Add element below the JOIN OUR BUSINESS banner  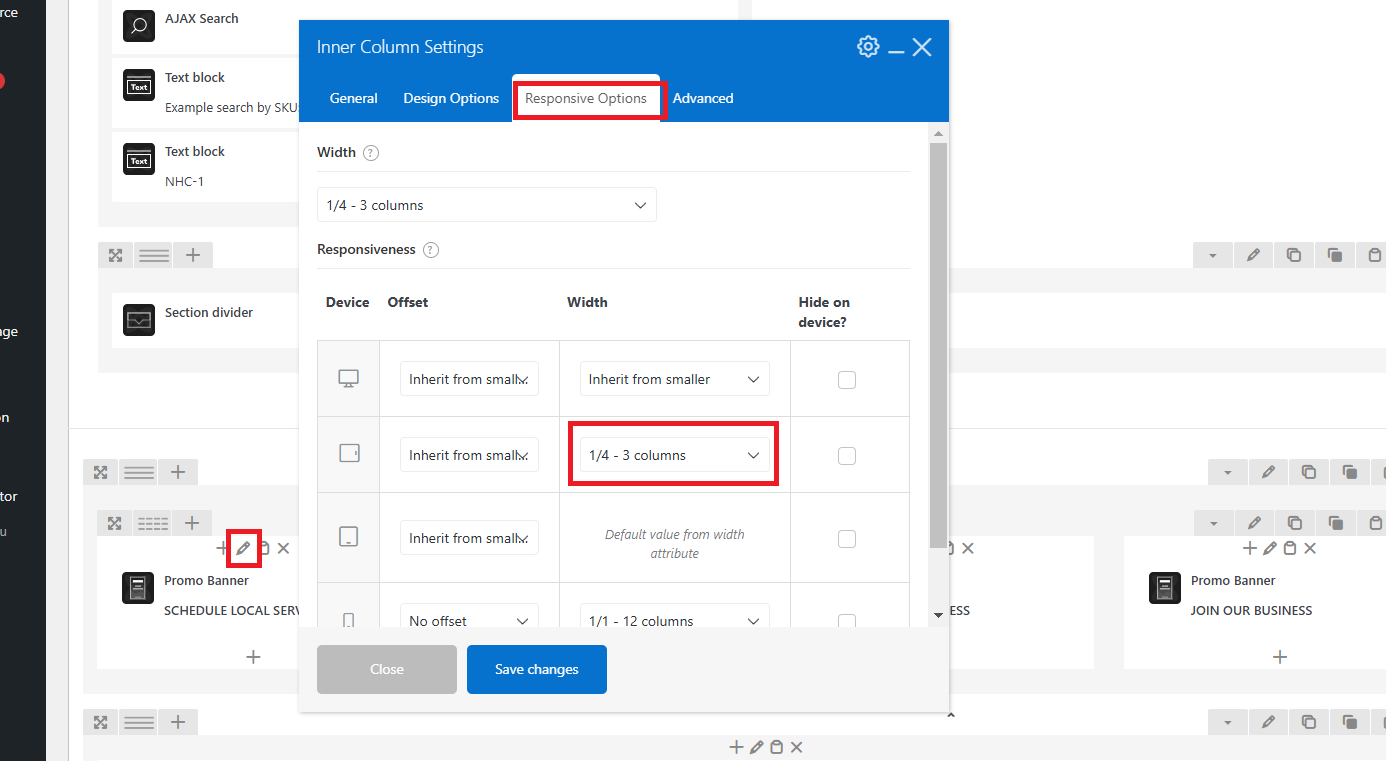pos(1280,656)
